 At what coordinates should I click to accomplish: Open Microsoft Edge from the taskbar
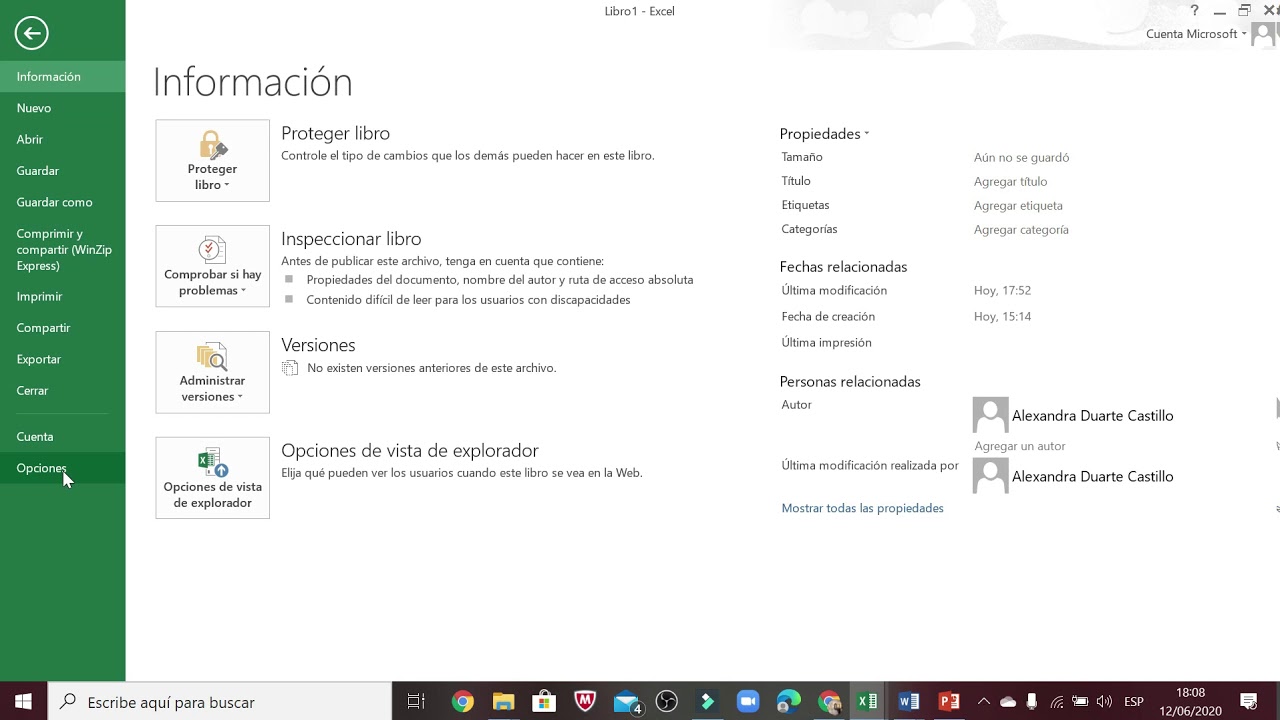pos(789,702)
